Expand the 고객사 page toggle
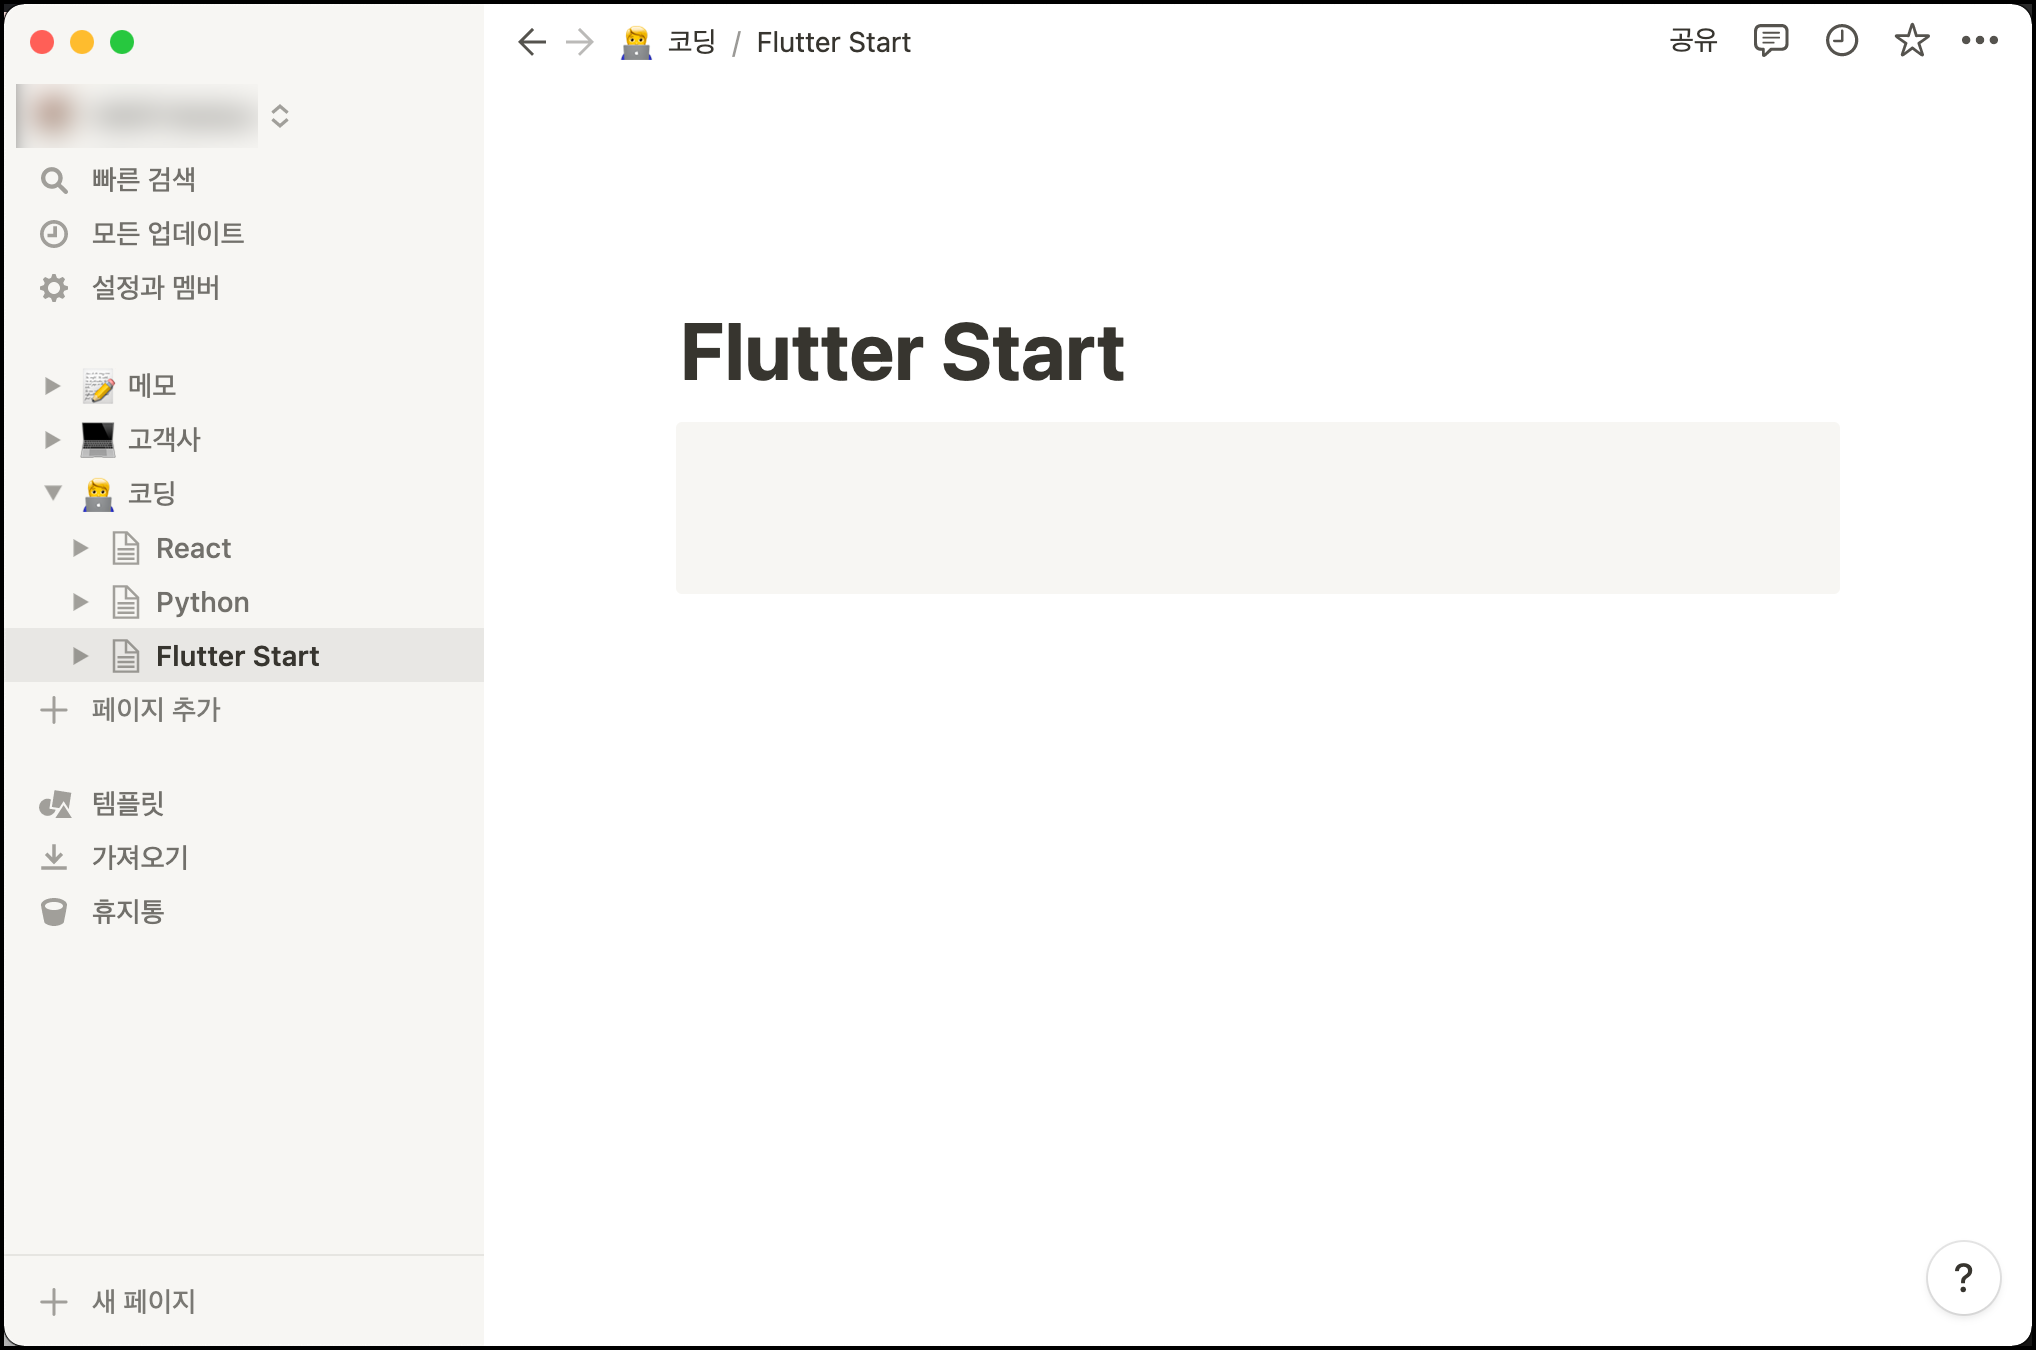Image resolution: width=2036 pixels, height=1350 pixels. [53, 439]
